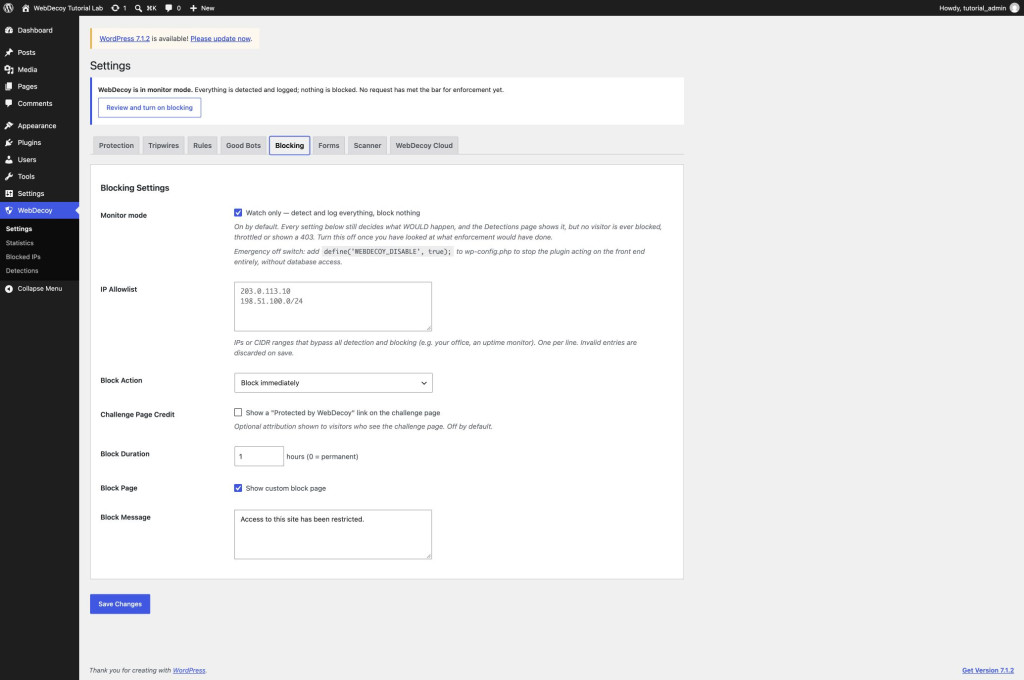Click the Users person icon
The height and width of the screenshot is (680, 1024).
[x=9, y=159]
